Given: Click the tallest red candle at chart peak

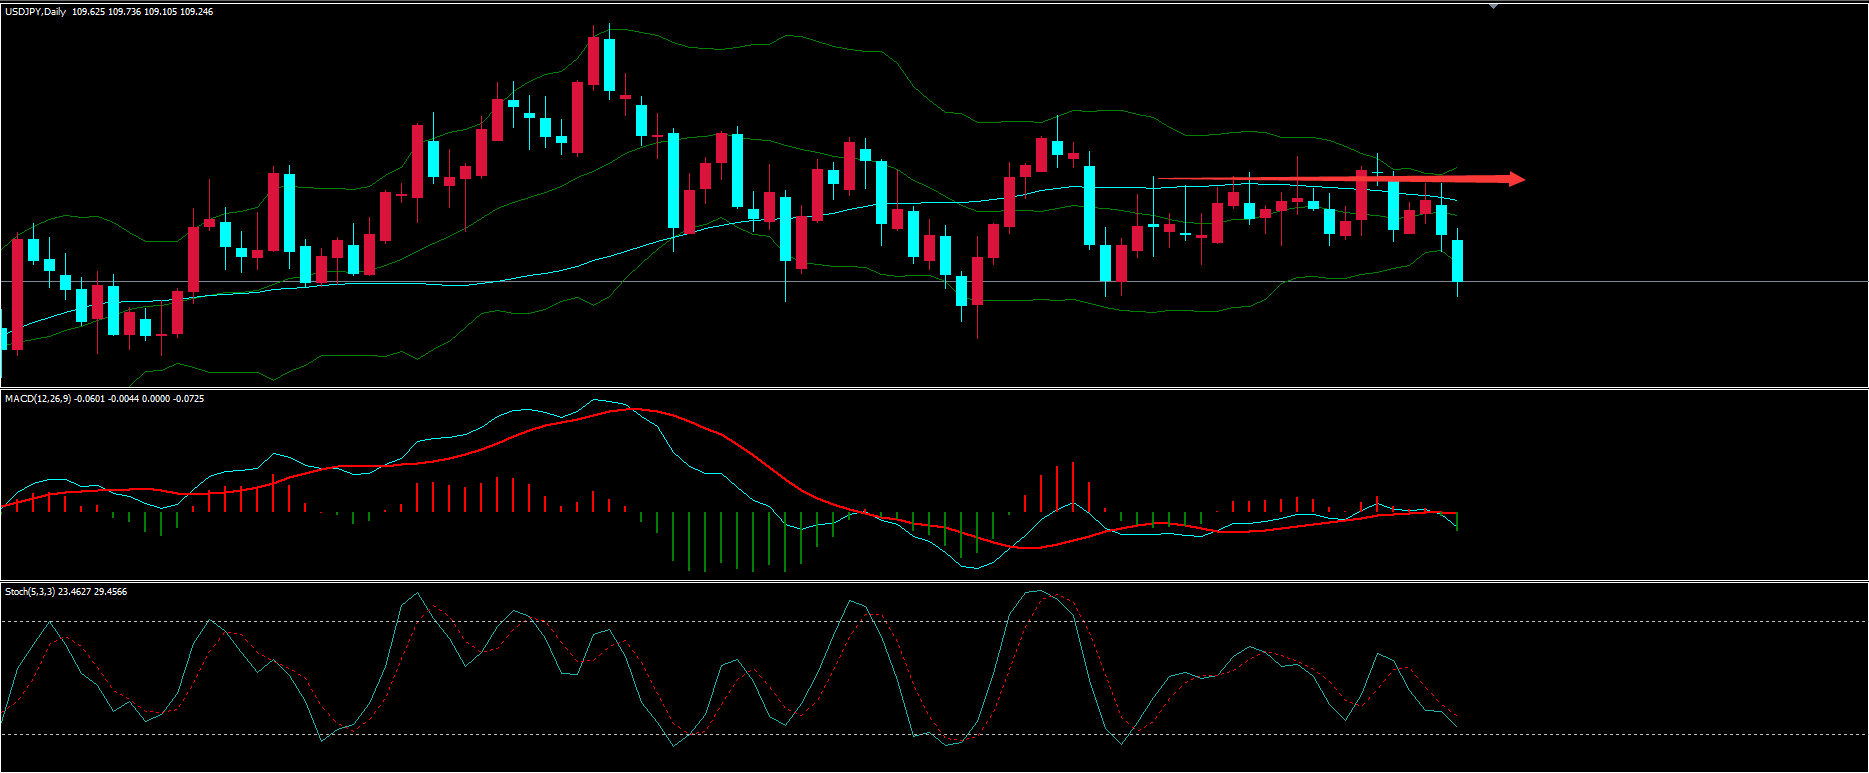Looking at the screenshot, I should (x=594, y=62).
